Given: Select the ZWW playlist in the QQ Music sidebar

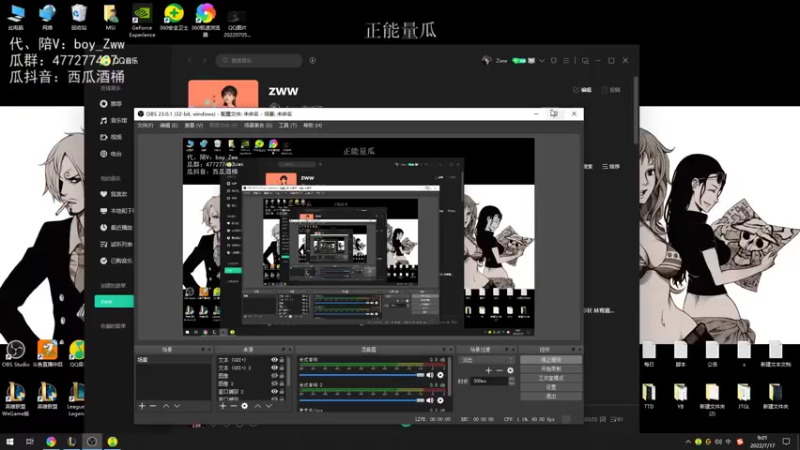Looking at the screenshot, I should (x=114, y=302).
